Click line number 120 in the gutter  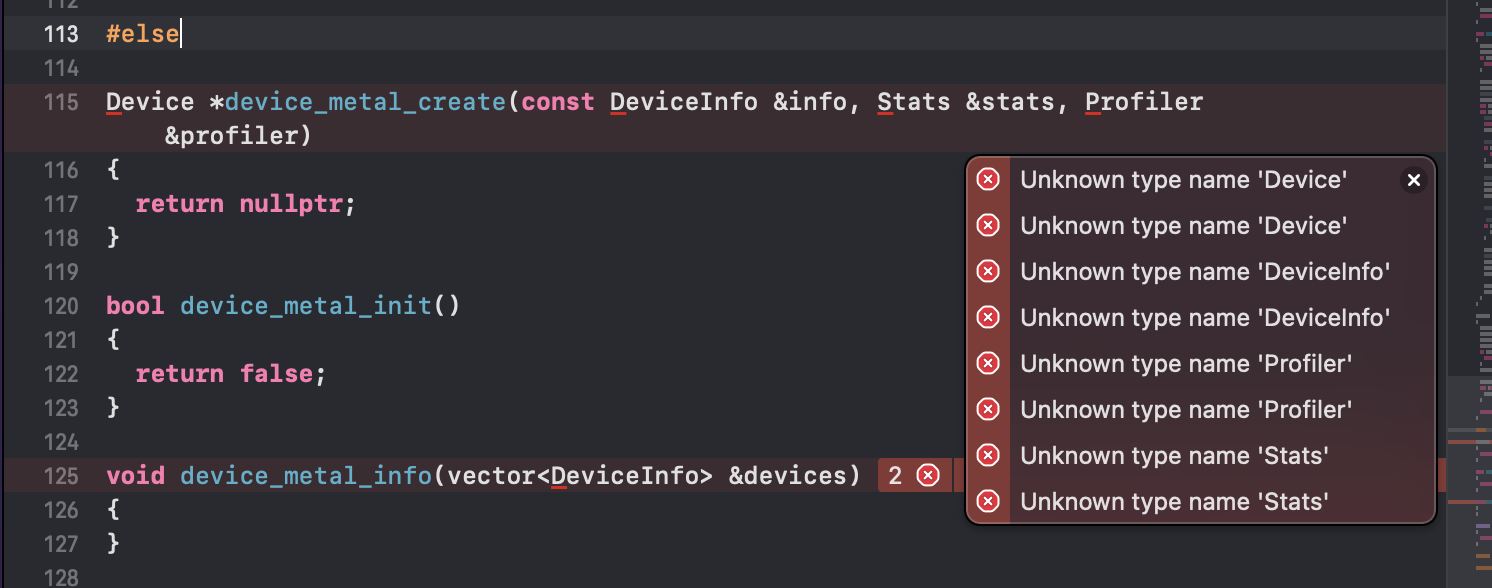(x=61, y=306)
